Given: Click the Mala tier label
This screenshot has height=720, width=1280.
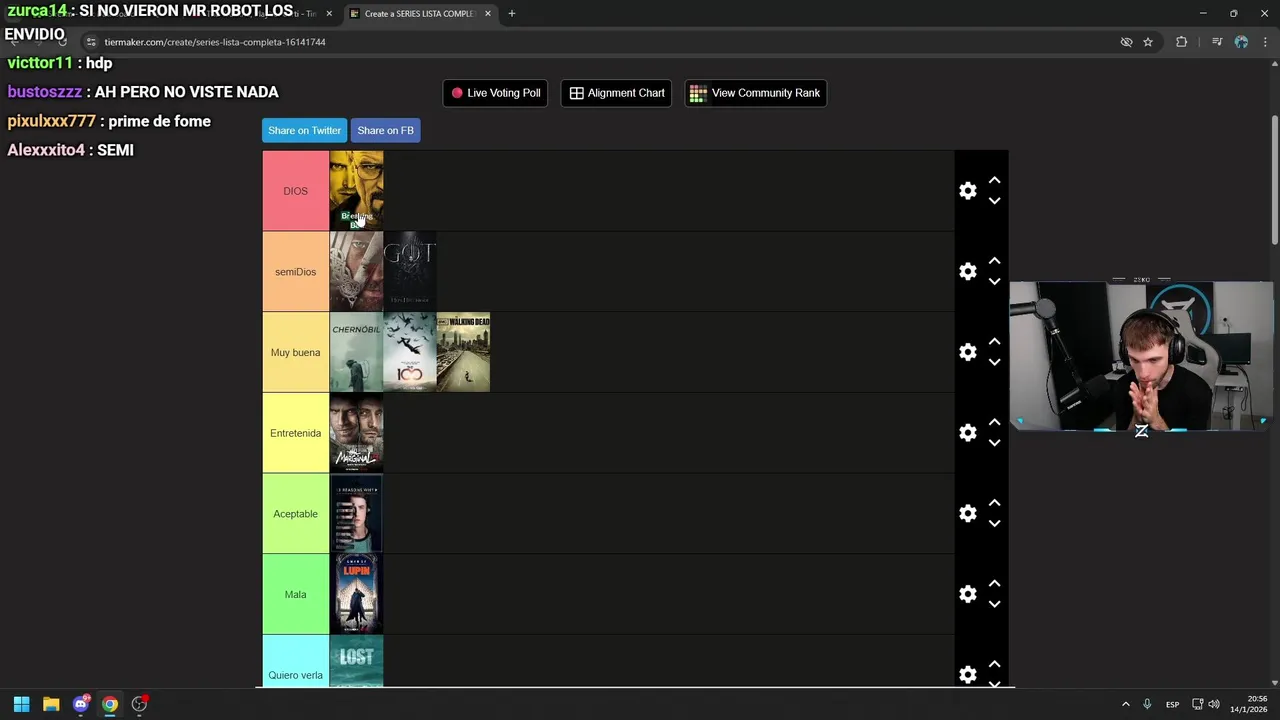Looking at the screenshot, I should tap(295, 594).
